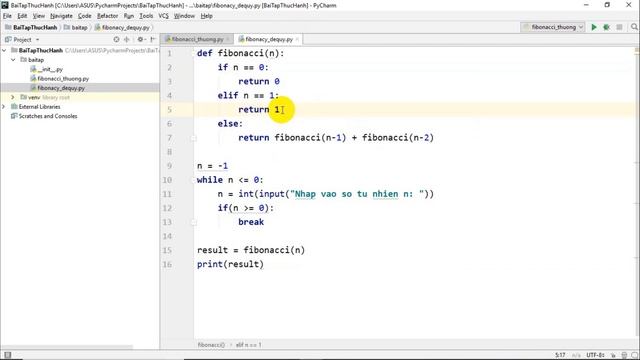
Task: Toggle fold marker on line 7
Action: coord(194,138)
